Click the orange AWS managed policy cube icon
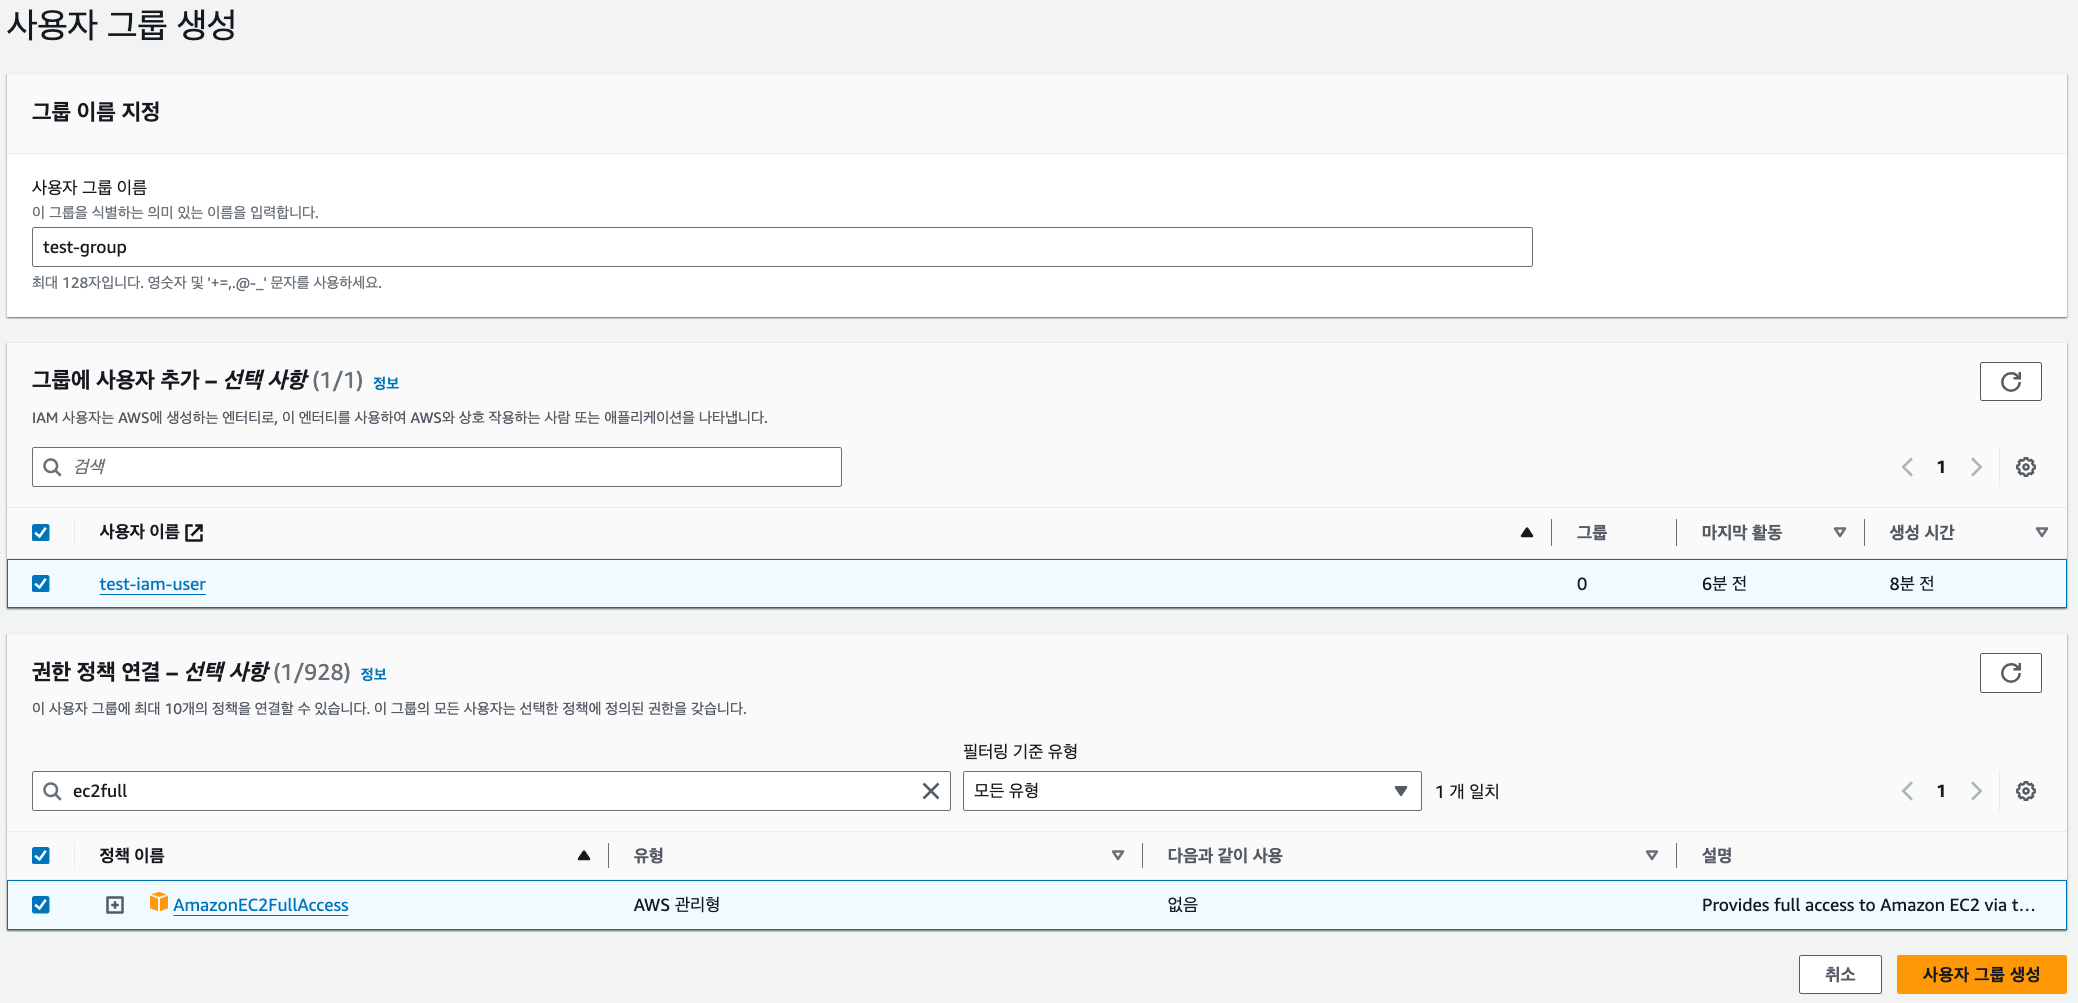The width and height of the screenshot is (2078, 1003). click(158, 902)
